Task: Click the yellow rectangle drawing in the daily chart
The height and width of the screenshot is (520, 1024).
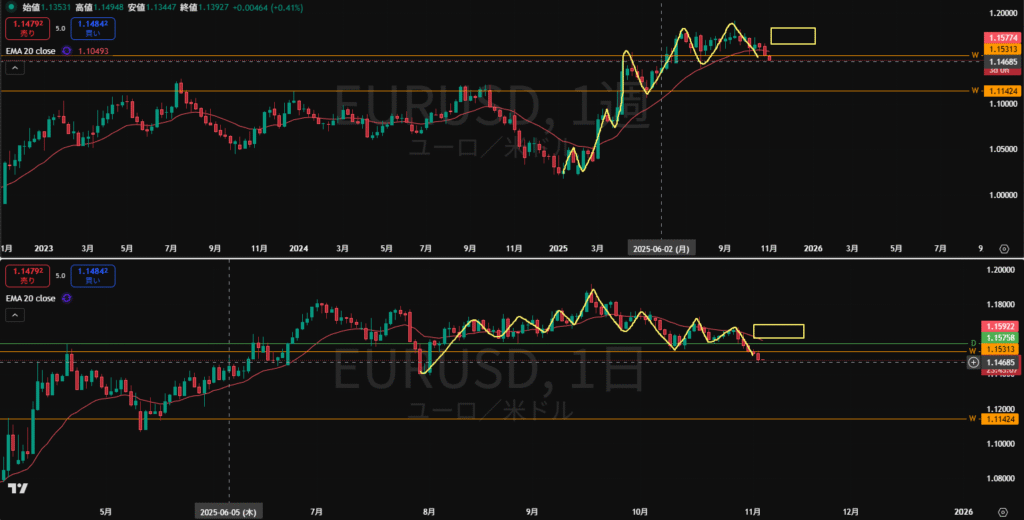Action: click(779, 331)
